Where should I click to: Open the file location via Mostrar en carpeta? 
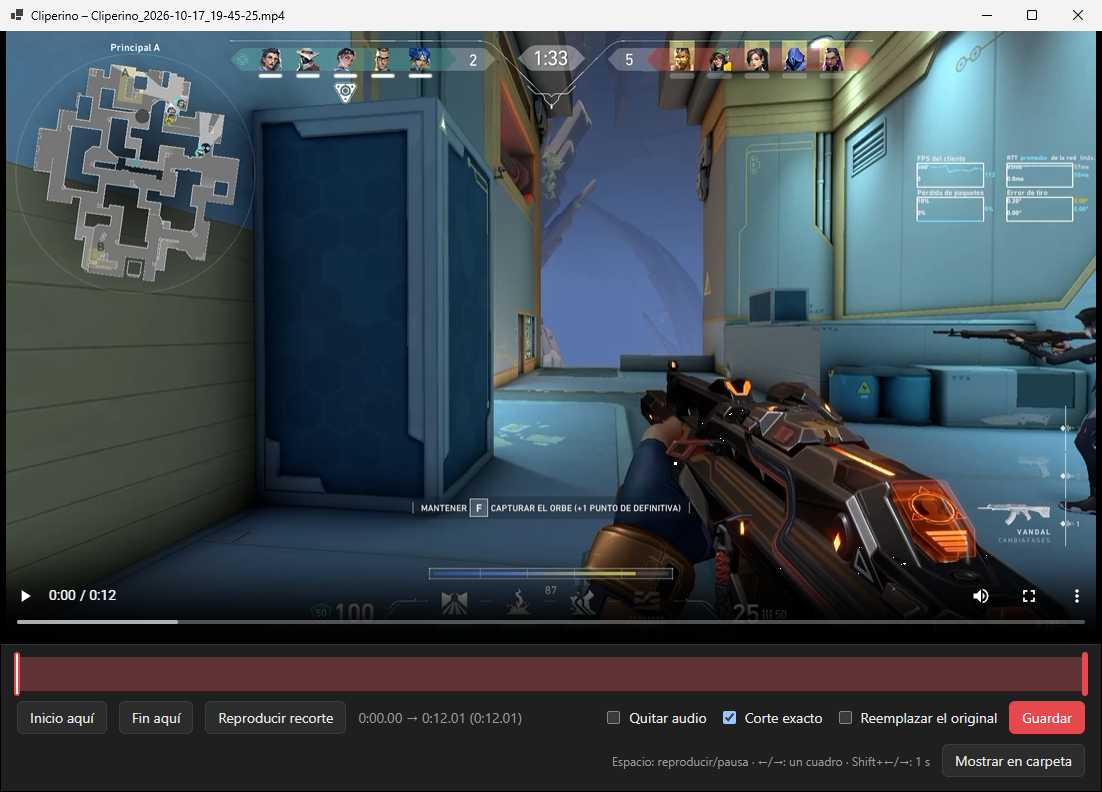[1013, 761]
